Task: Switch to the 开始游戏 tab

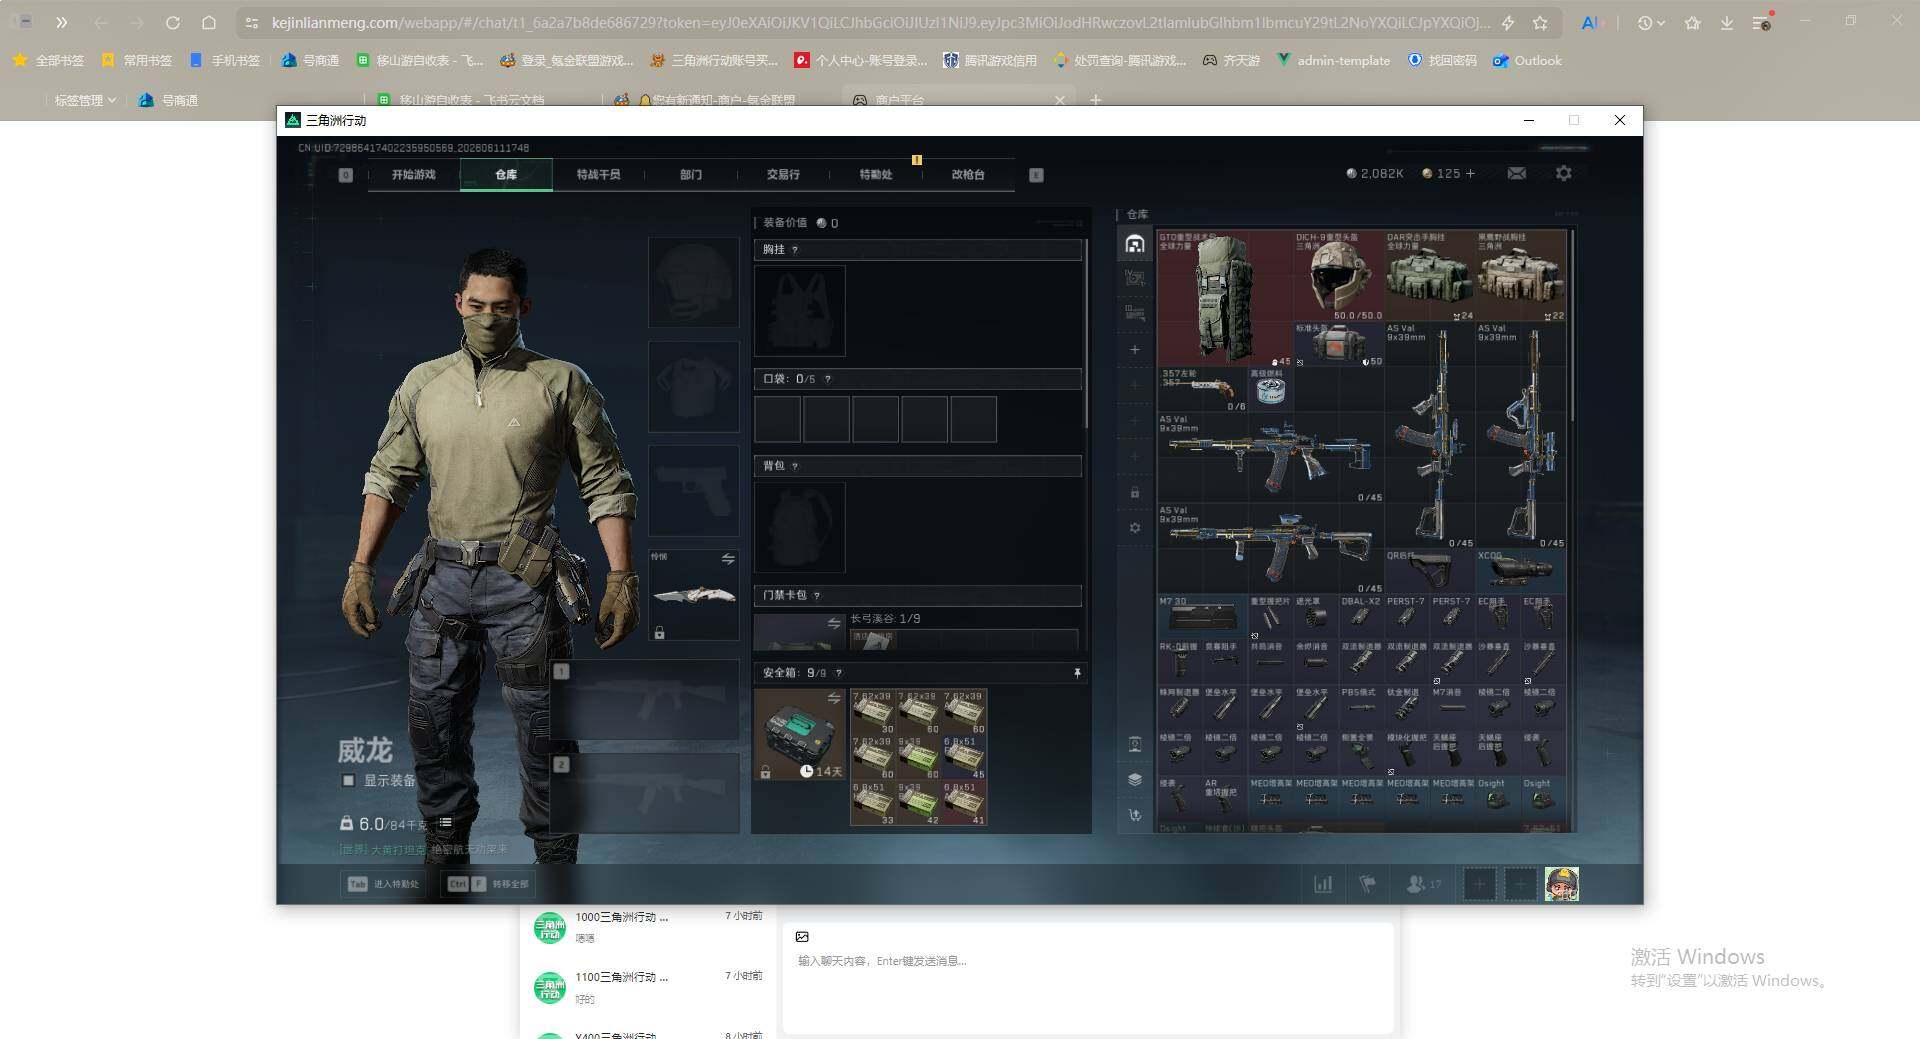Action: click(414, 174)
